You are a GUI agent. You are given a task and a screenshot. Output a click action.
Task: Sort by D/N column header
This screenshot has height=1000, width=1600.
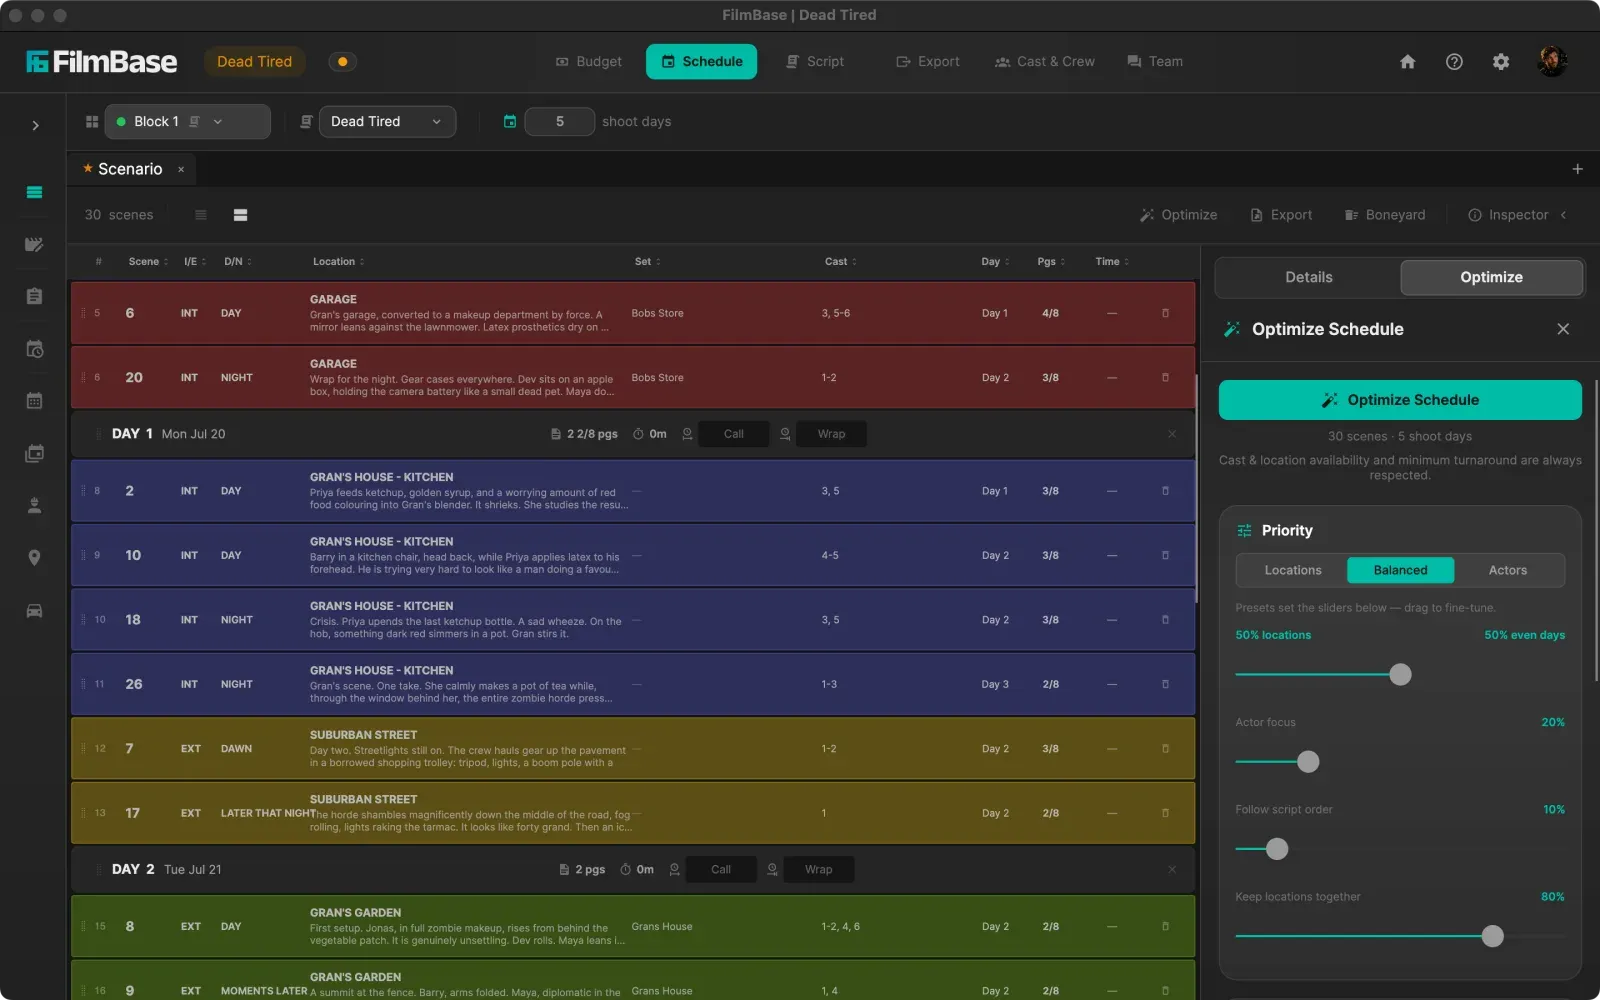point(238,262)
